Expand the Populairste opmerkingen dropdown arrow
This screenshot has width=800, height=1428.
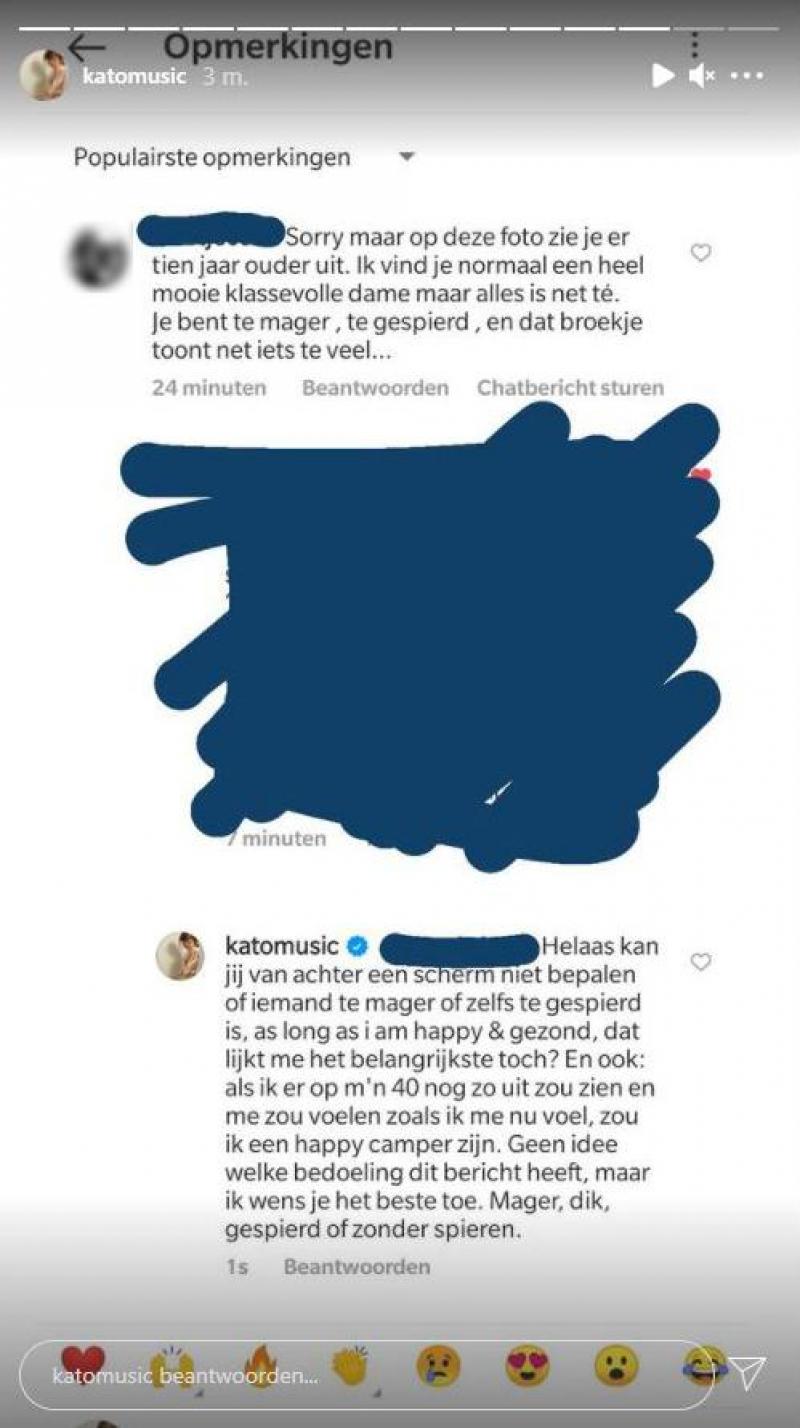coord(406,157)
